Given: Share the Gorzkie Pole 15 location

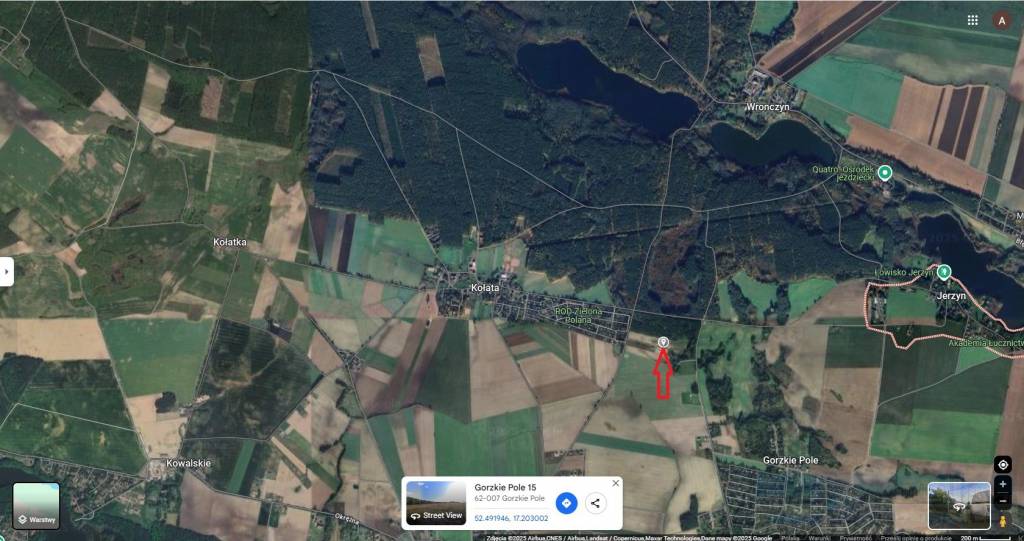Looking at the screenshot, I should point(595,503).
